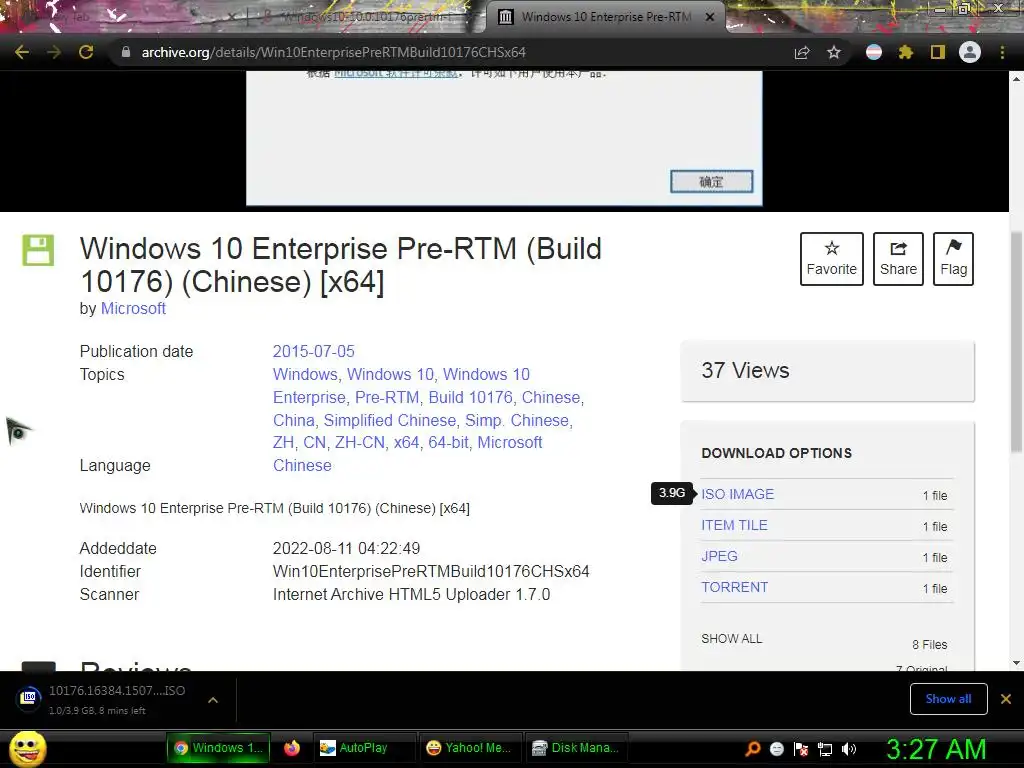Open the smiley Start button
This screenshot has width=1024, height=768.
coord(28,748)
